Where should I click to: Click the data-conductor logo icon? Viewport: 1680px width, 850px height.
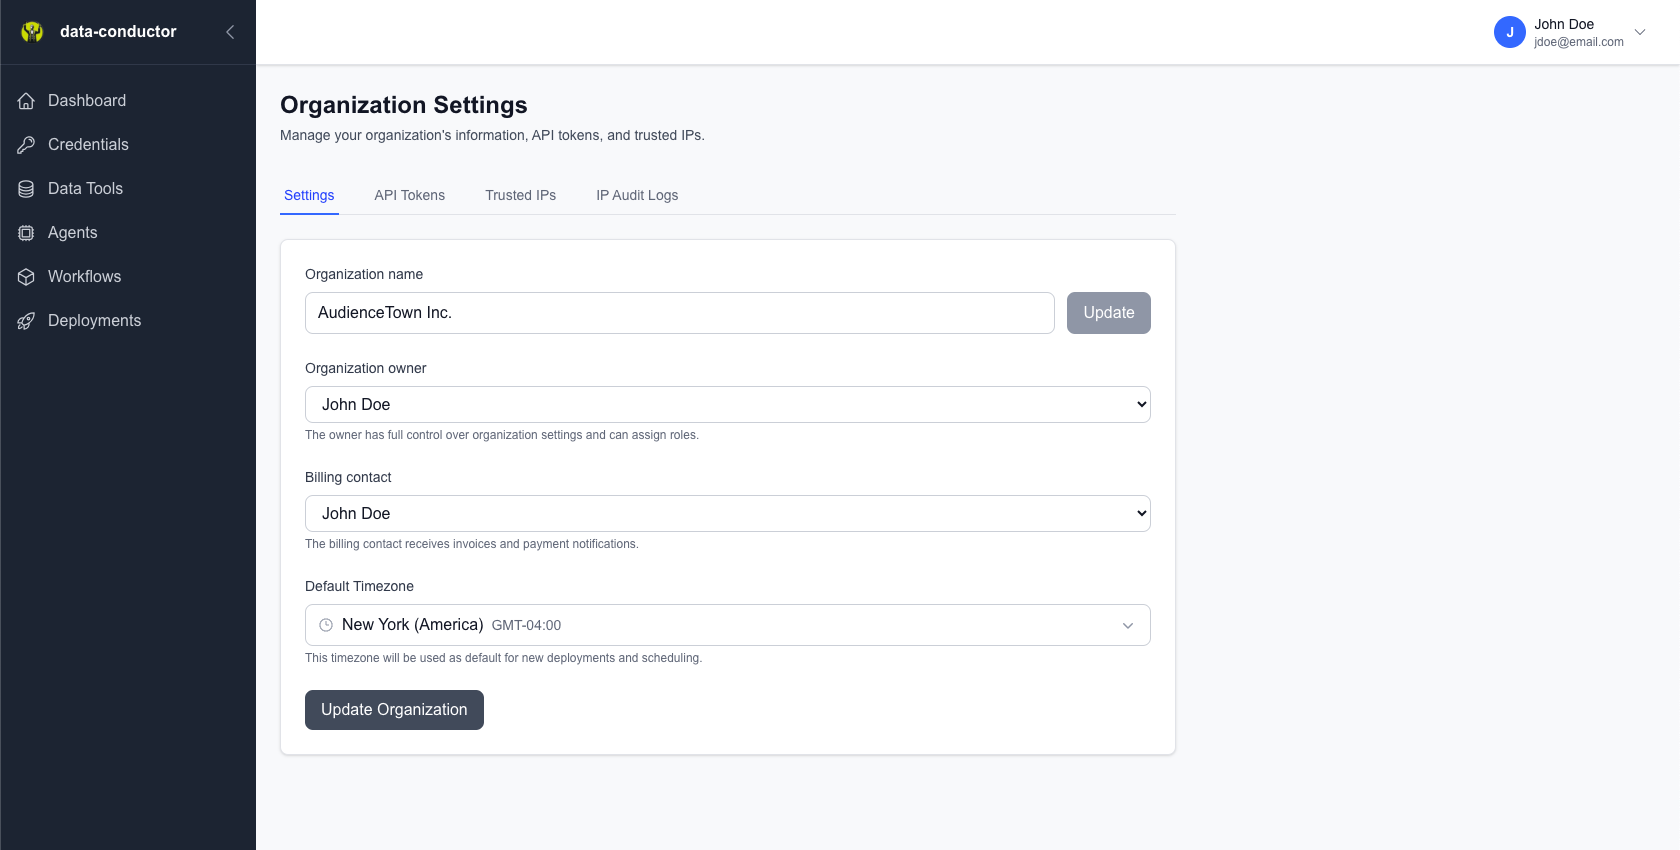[x=32, y=32]
